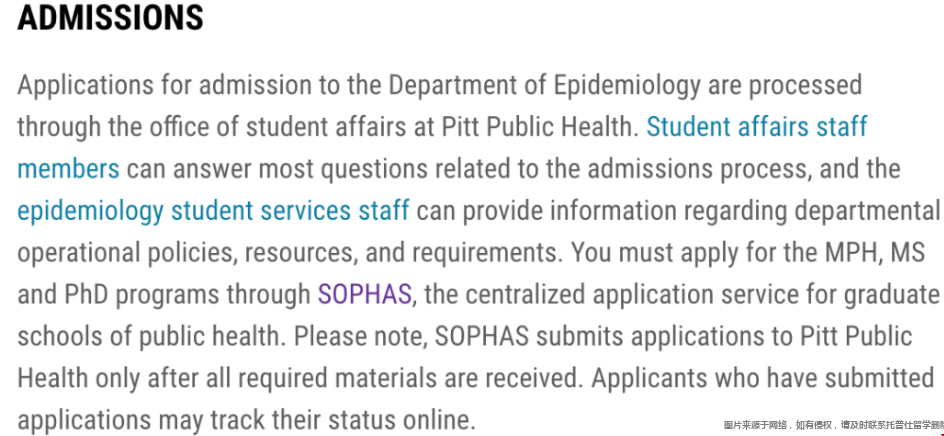Click the phrase "can provide information regarding"
Screen dimensions: 944x436
[602, 212]
